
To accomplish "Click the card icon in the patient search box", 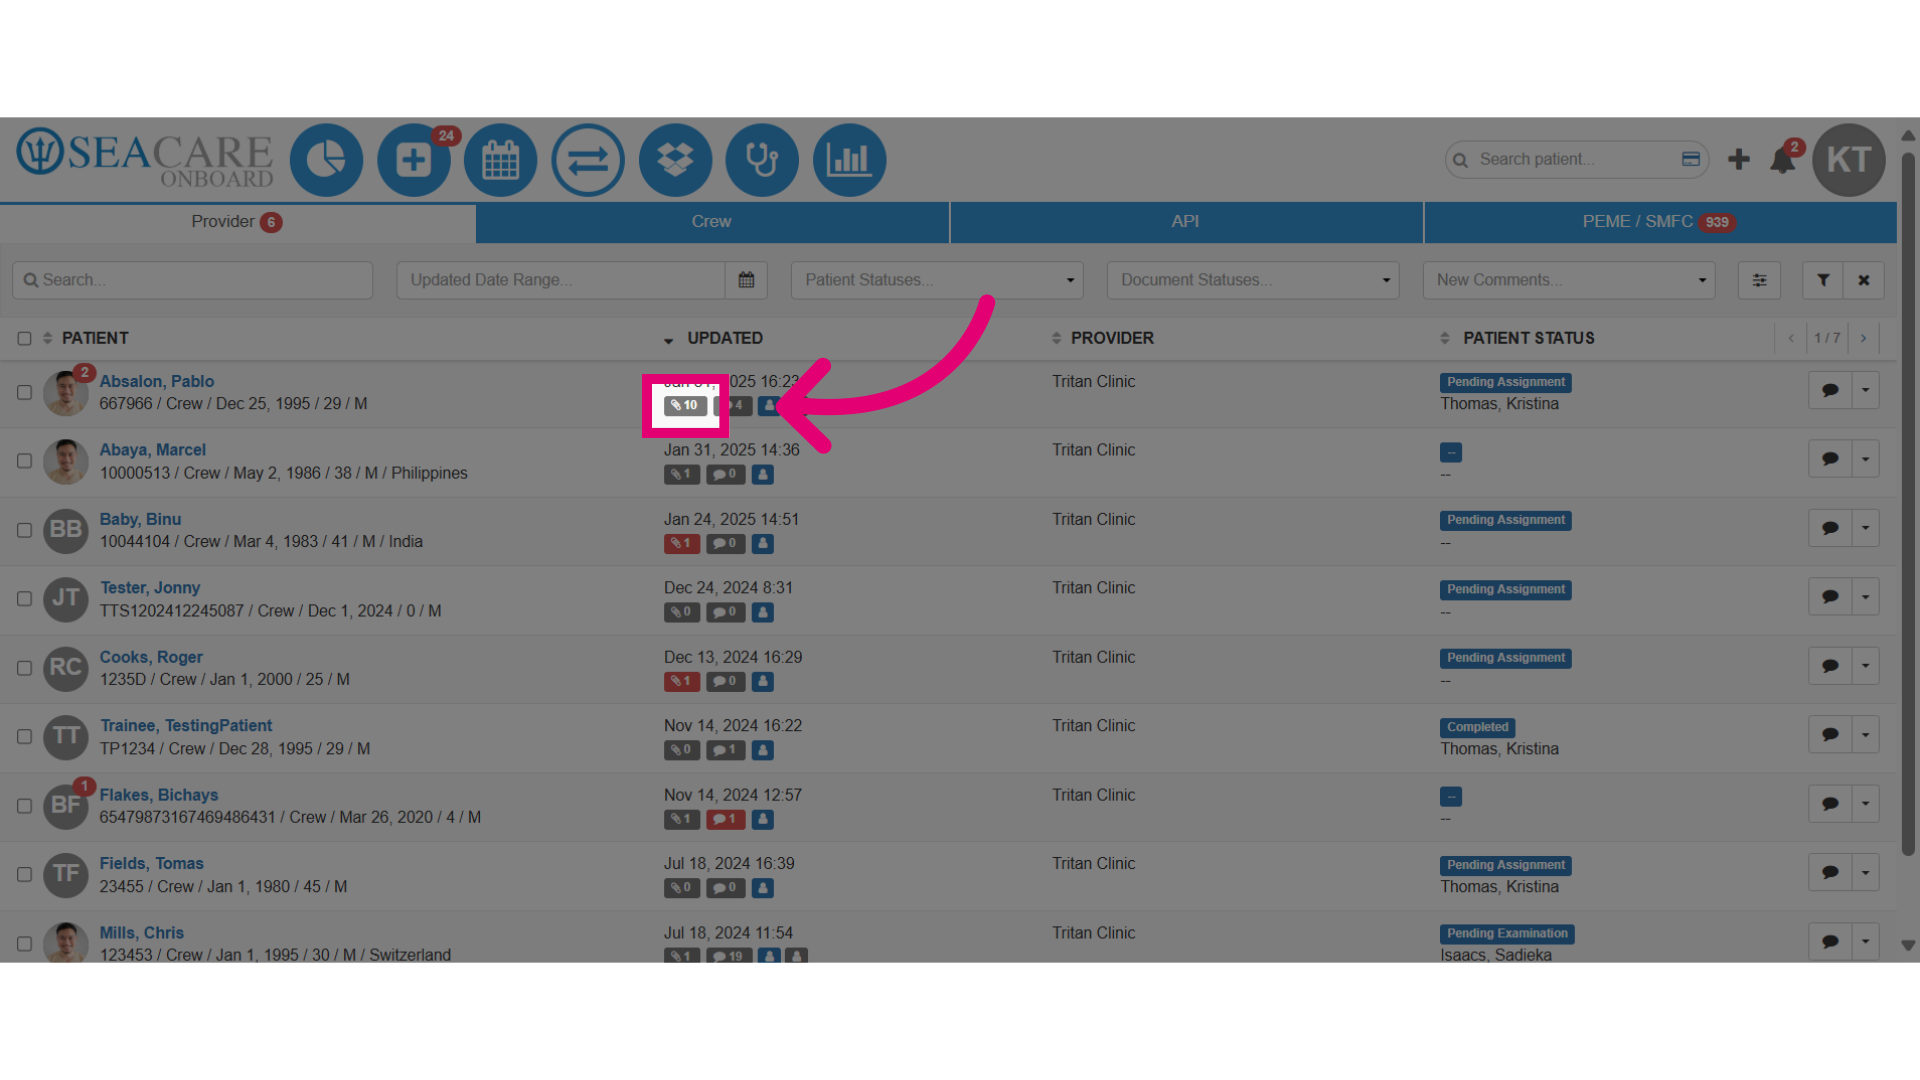I will 1691,159.
